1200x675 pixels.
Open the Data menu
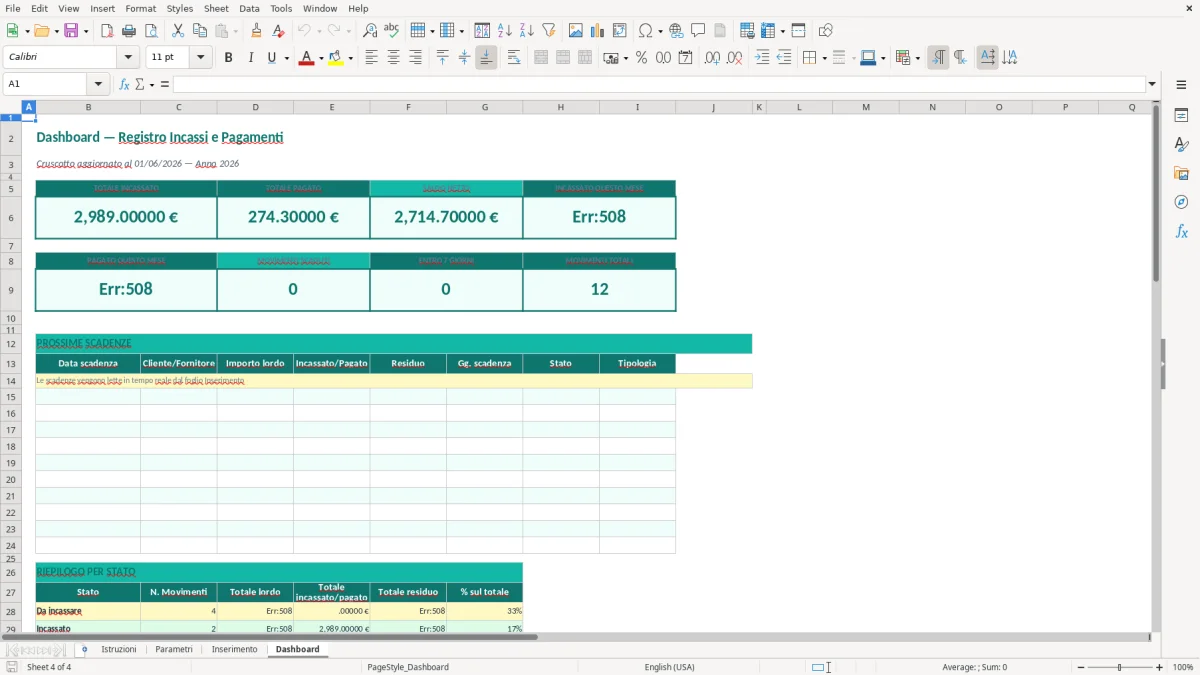point(249,8)
